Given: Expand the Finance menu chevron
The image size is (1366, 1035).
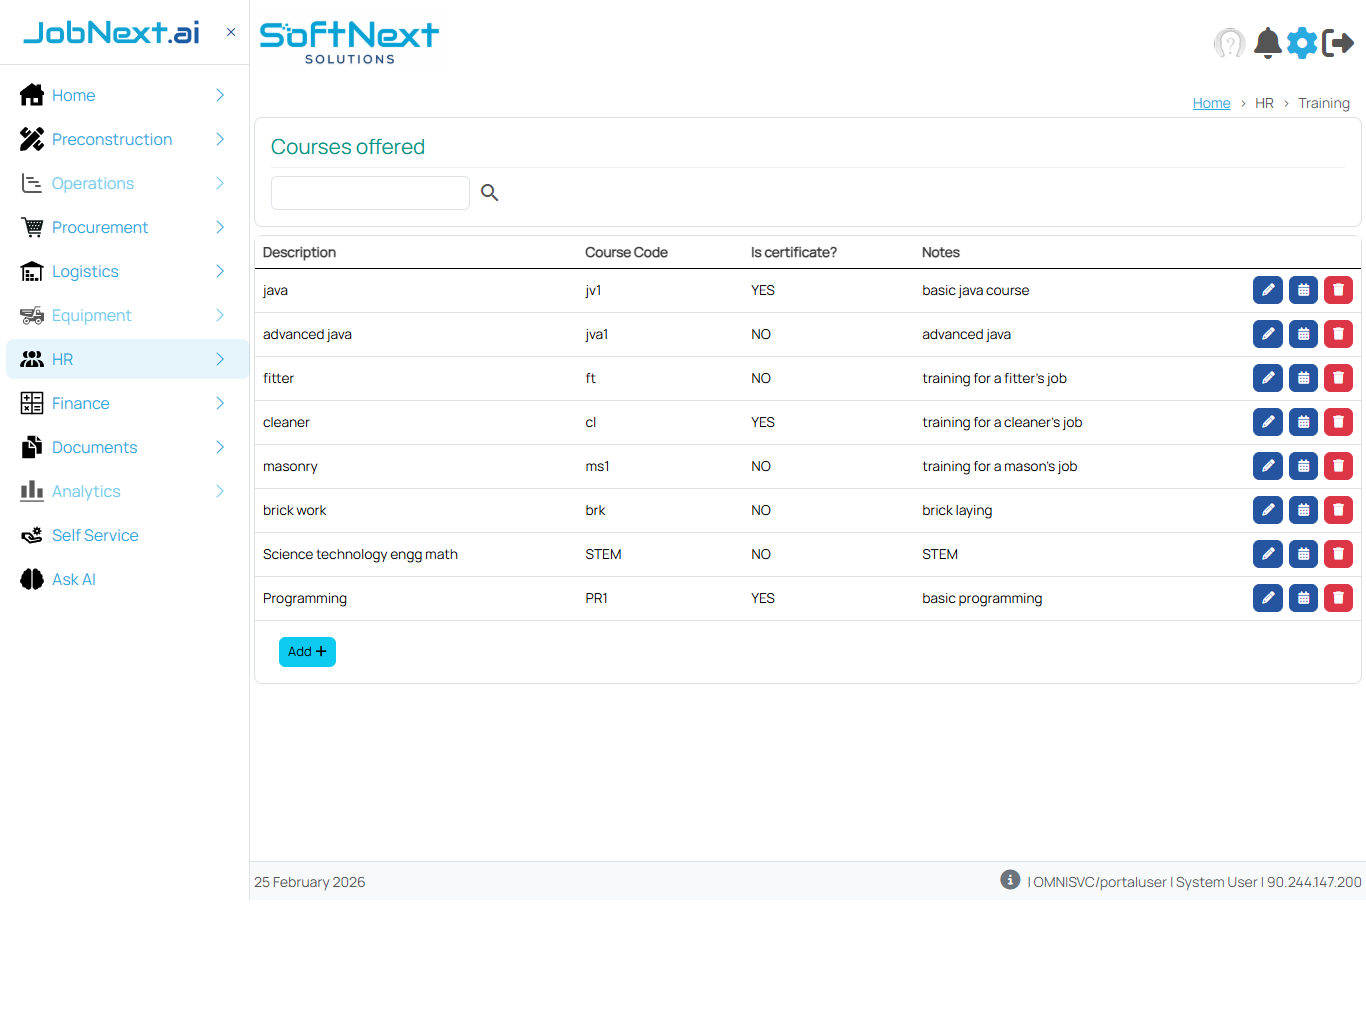Looking at the screenshot, I should 220,403.
